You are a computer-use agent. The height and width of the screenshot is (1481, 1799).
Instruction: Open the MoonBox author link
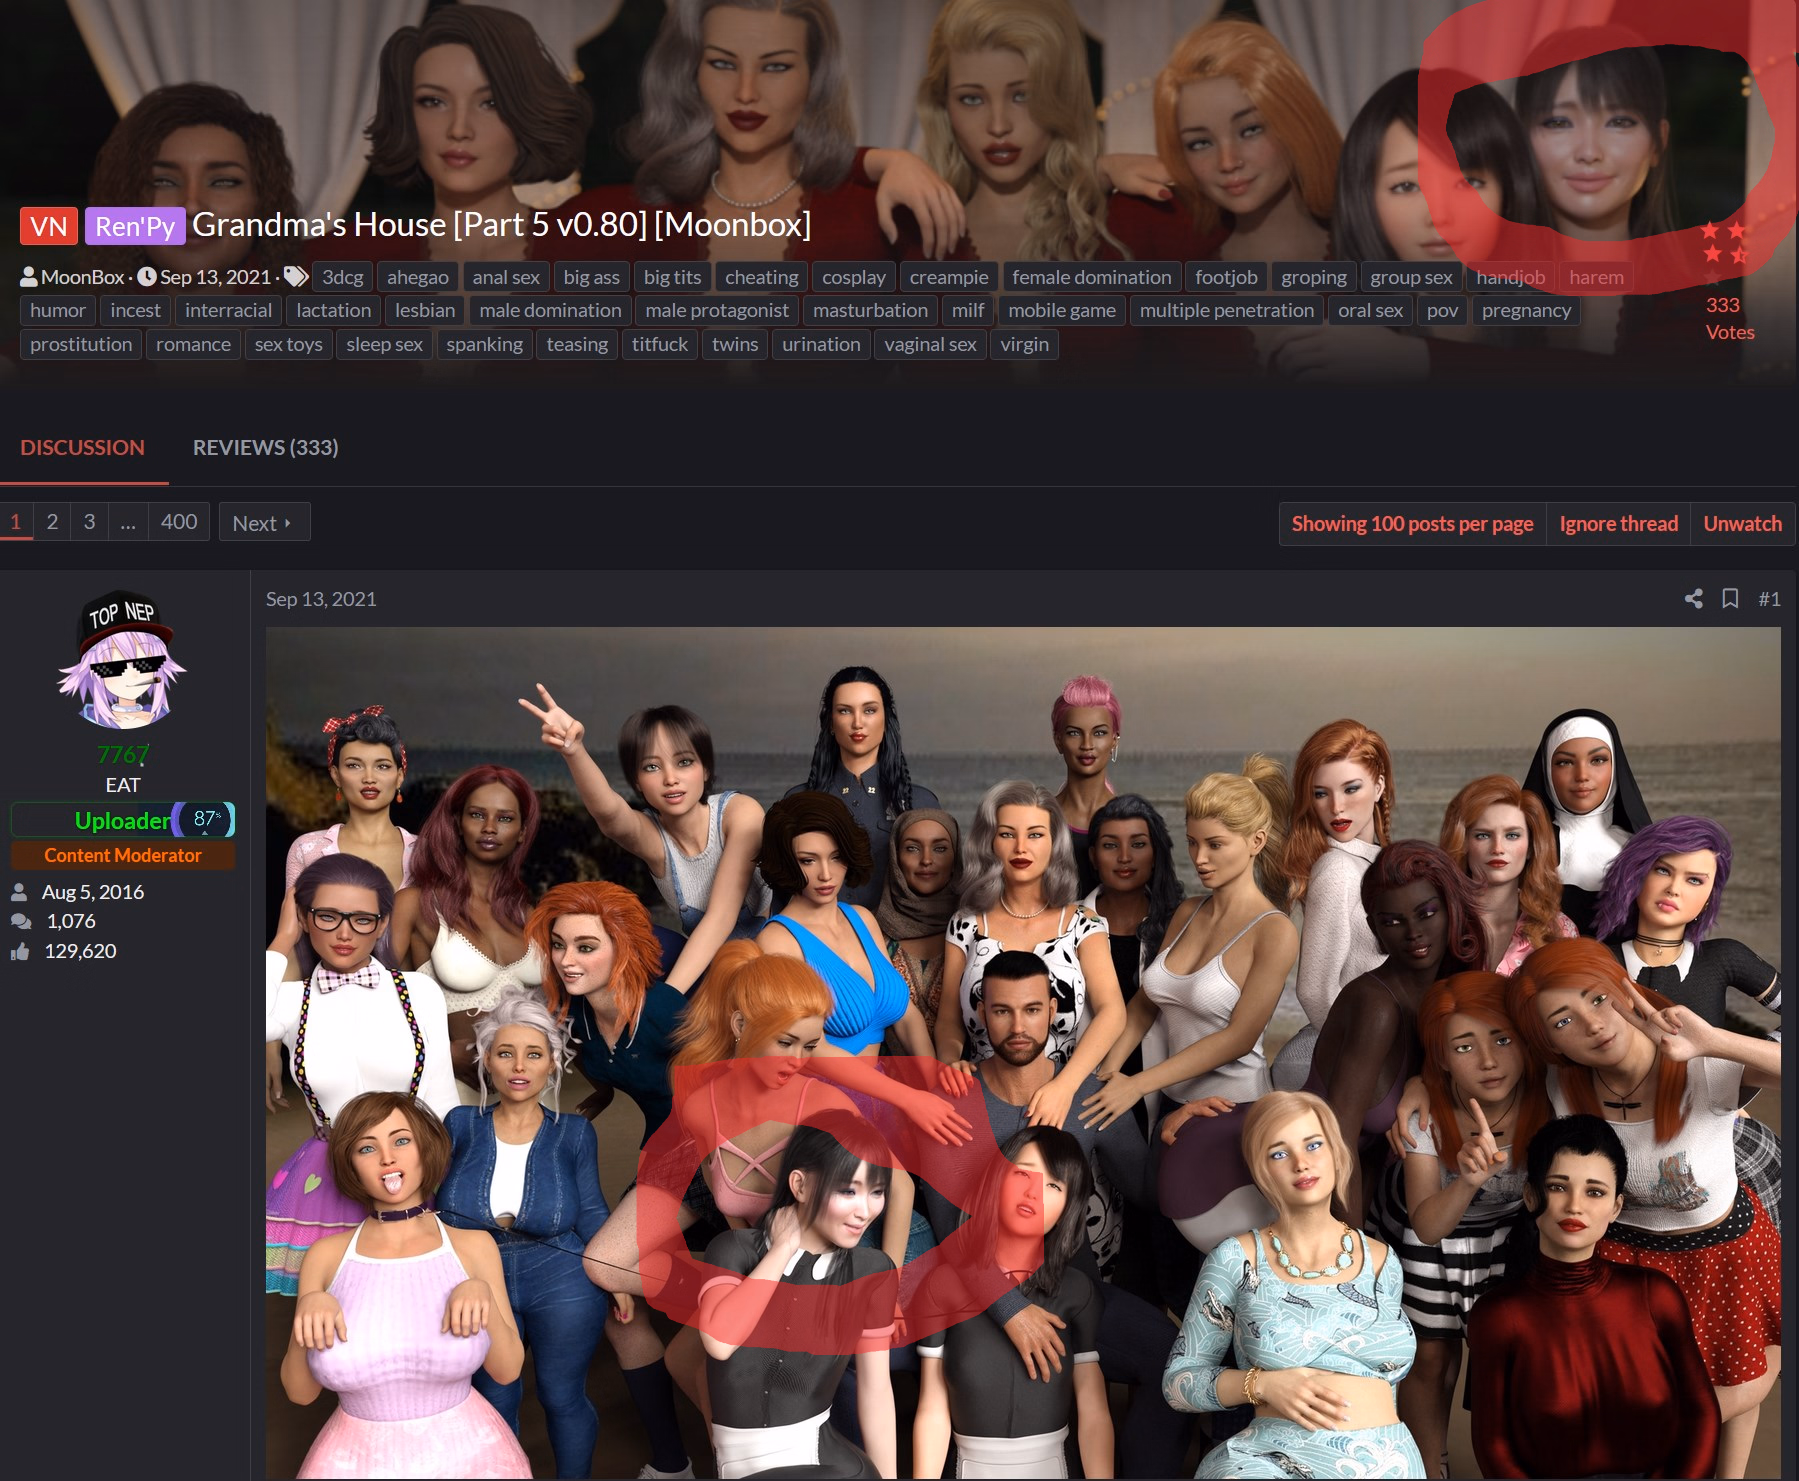pos(82,277)
